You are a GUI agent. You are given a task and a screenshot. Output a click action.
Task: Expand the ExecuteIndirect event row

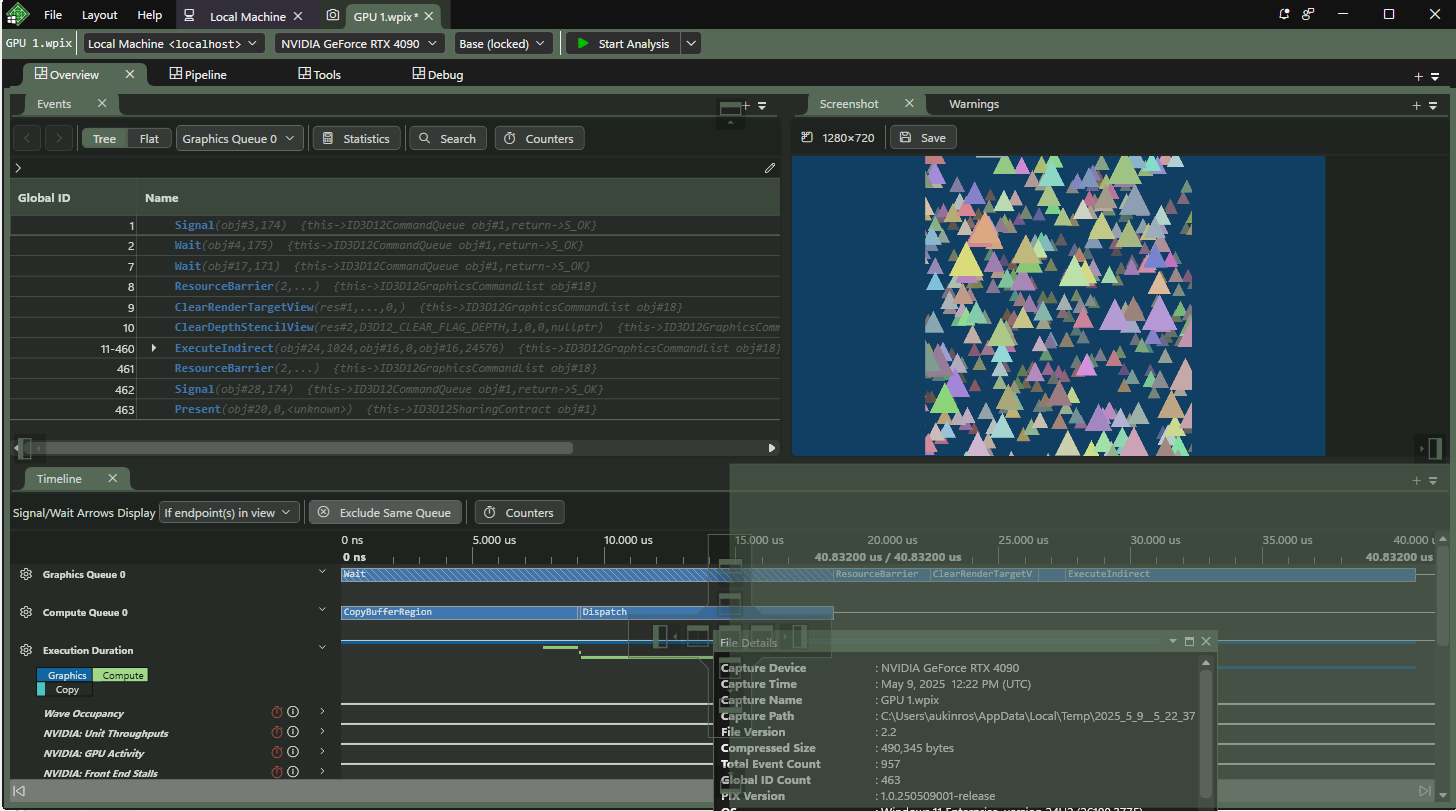point(154,348)
